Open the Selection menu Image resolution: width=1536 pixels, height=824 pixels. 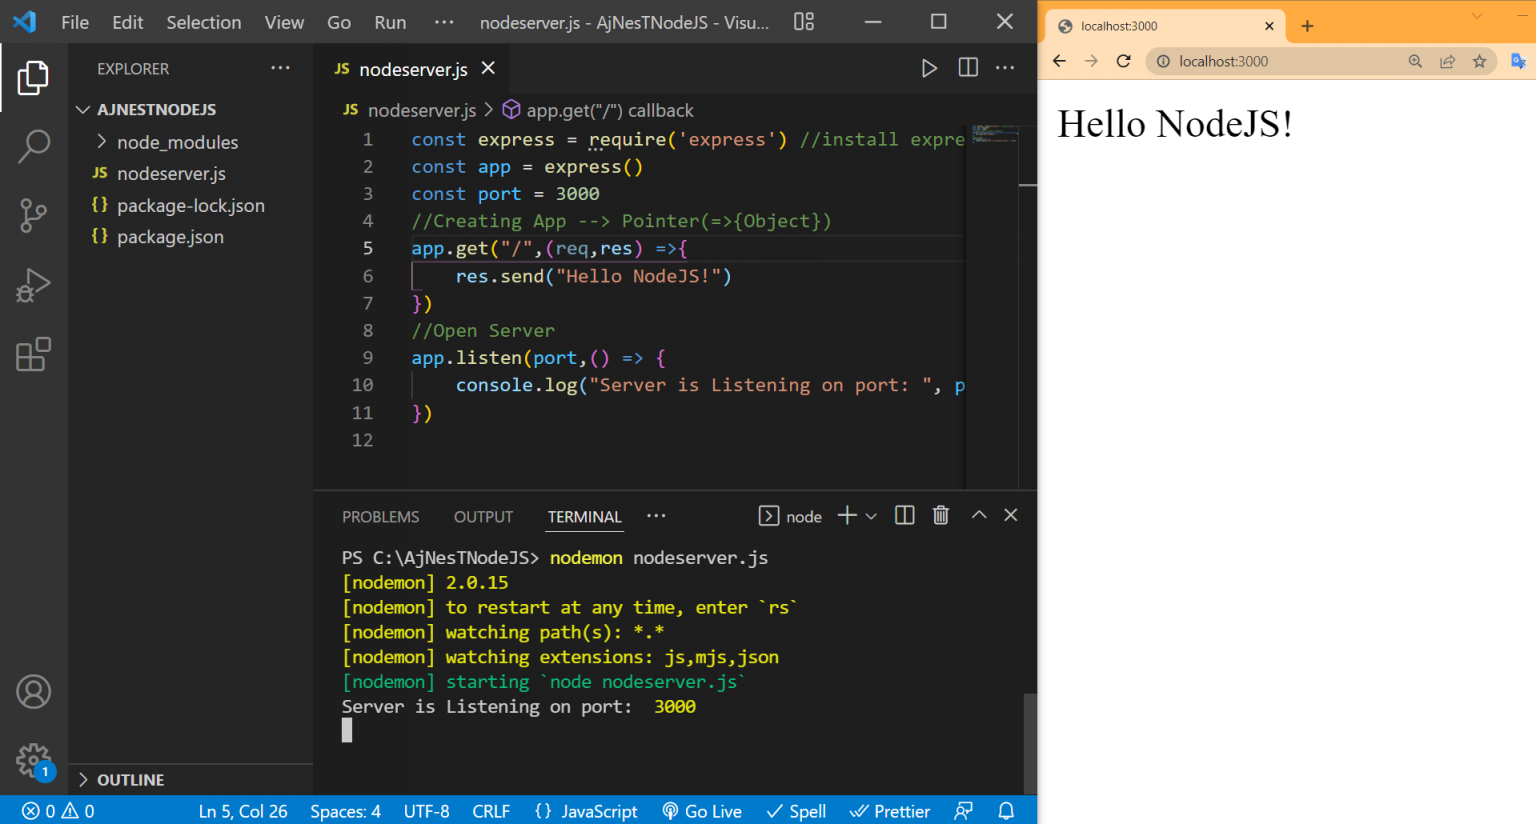[x=203, y=22]
